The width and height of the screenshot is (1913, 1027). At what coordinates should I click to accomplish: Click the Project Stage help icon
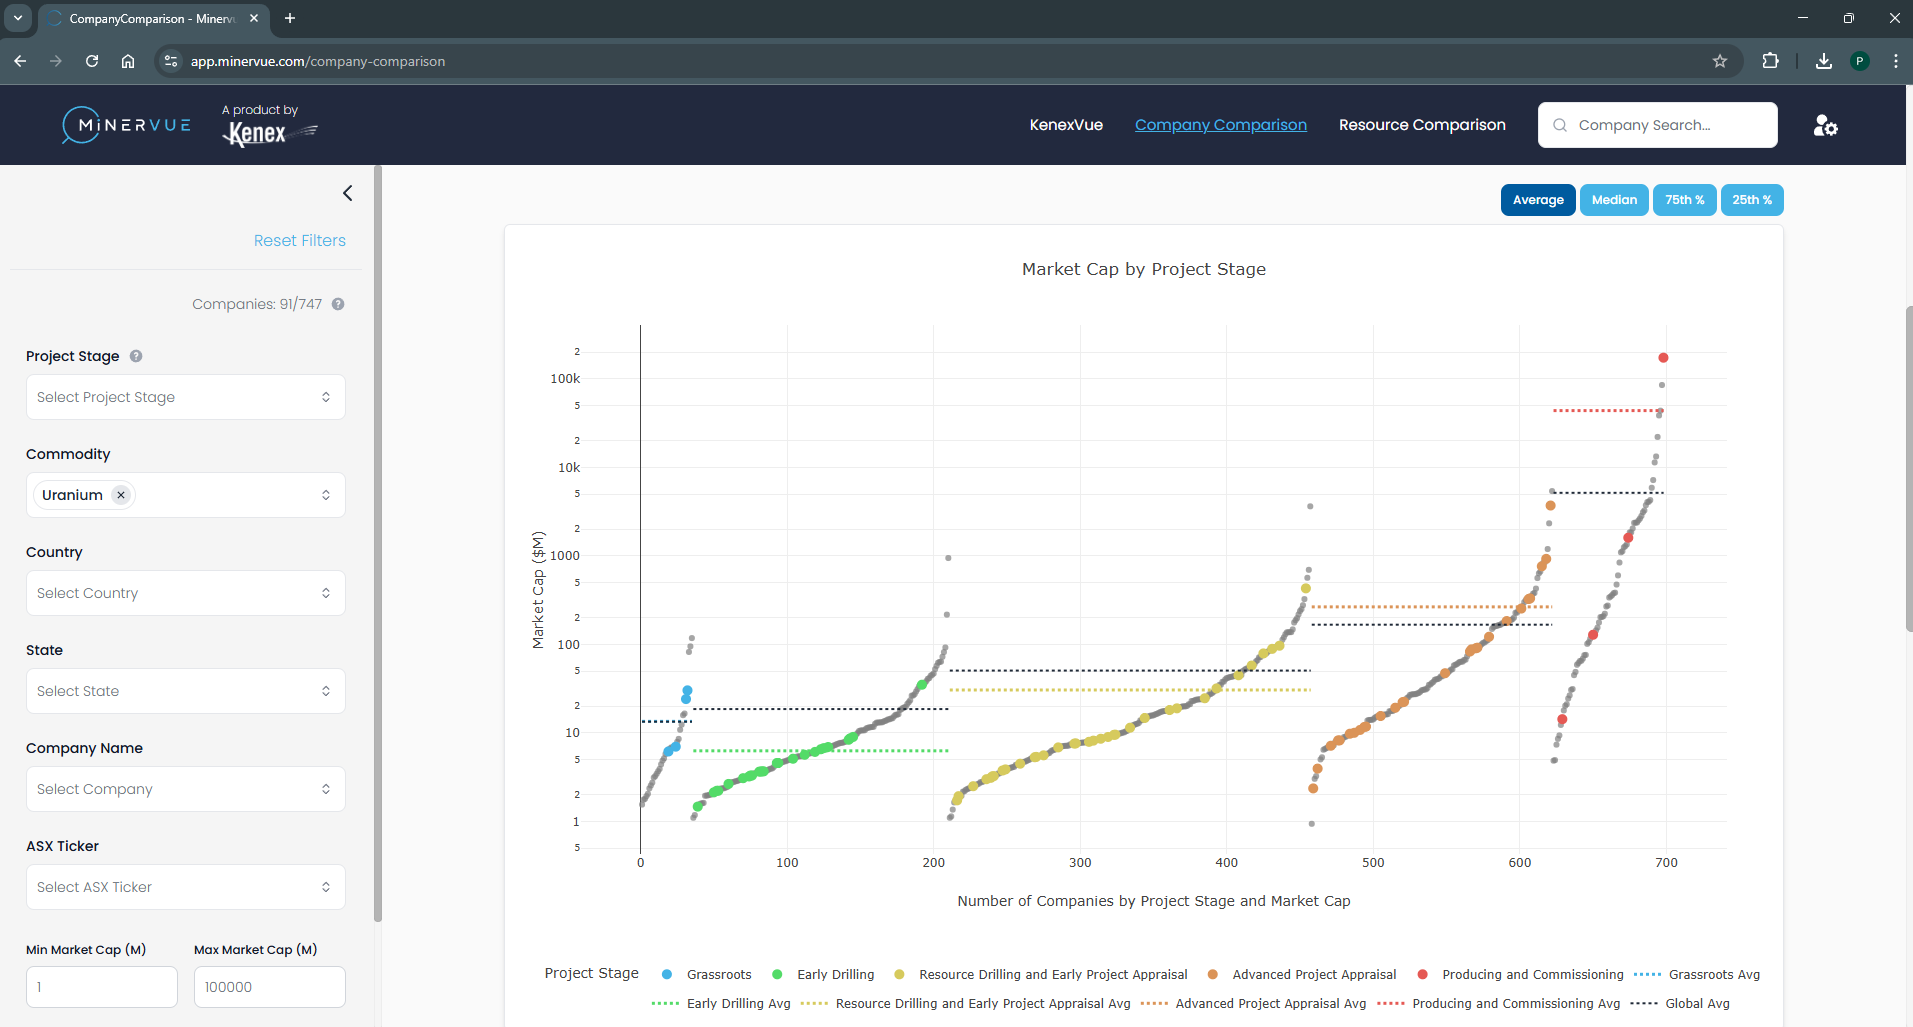(x=136, y=356)
